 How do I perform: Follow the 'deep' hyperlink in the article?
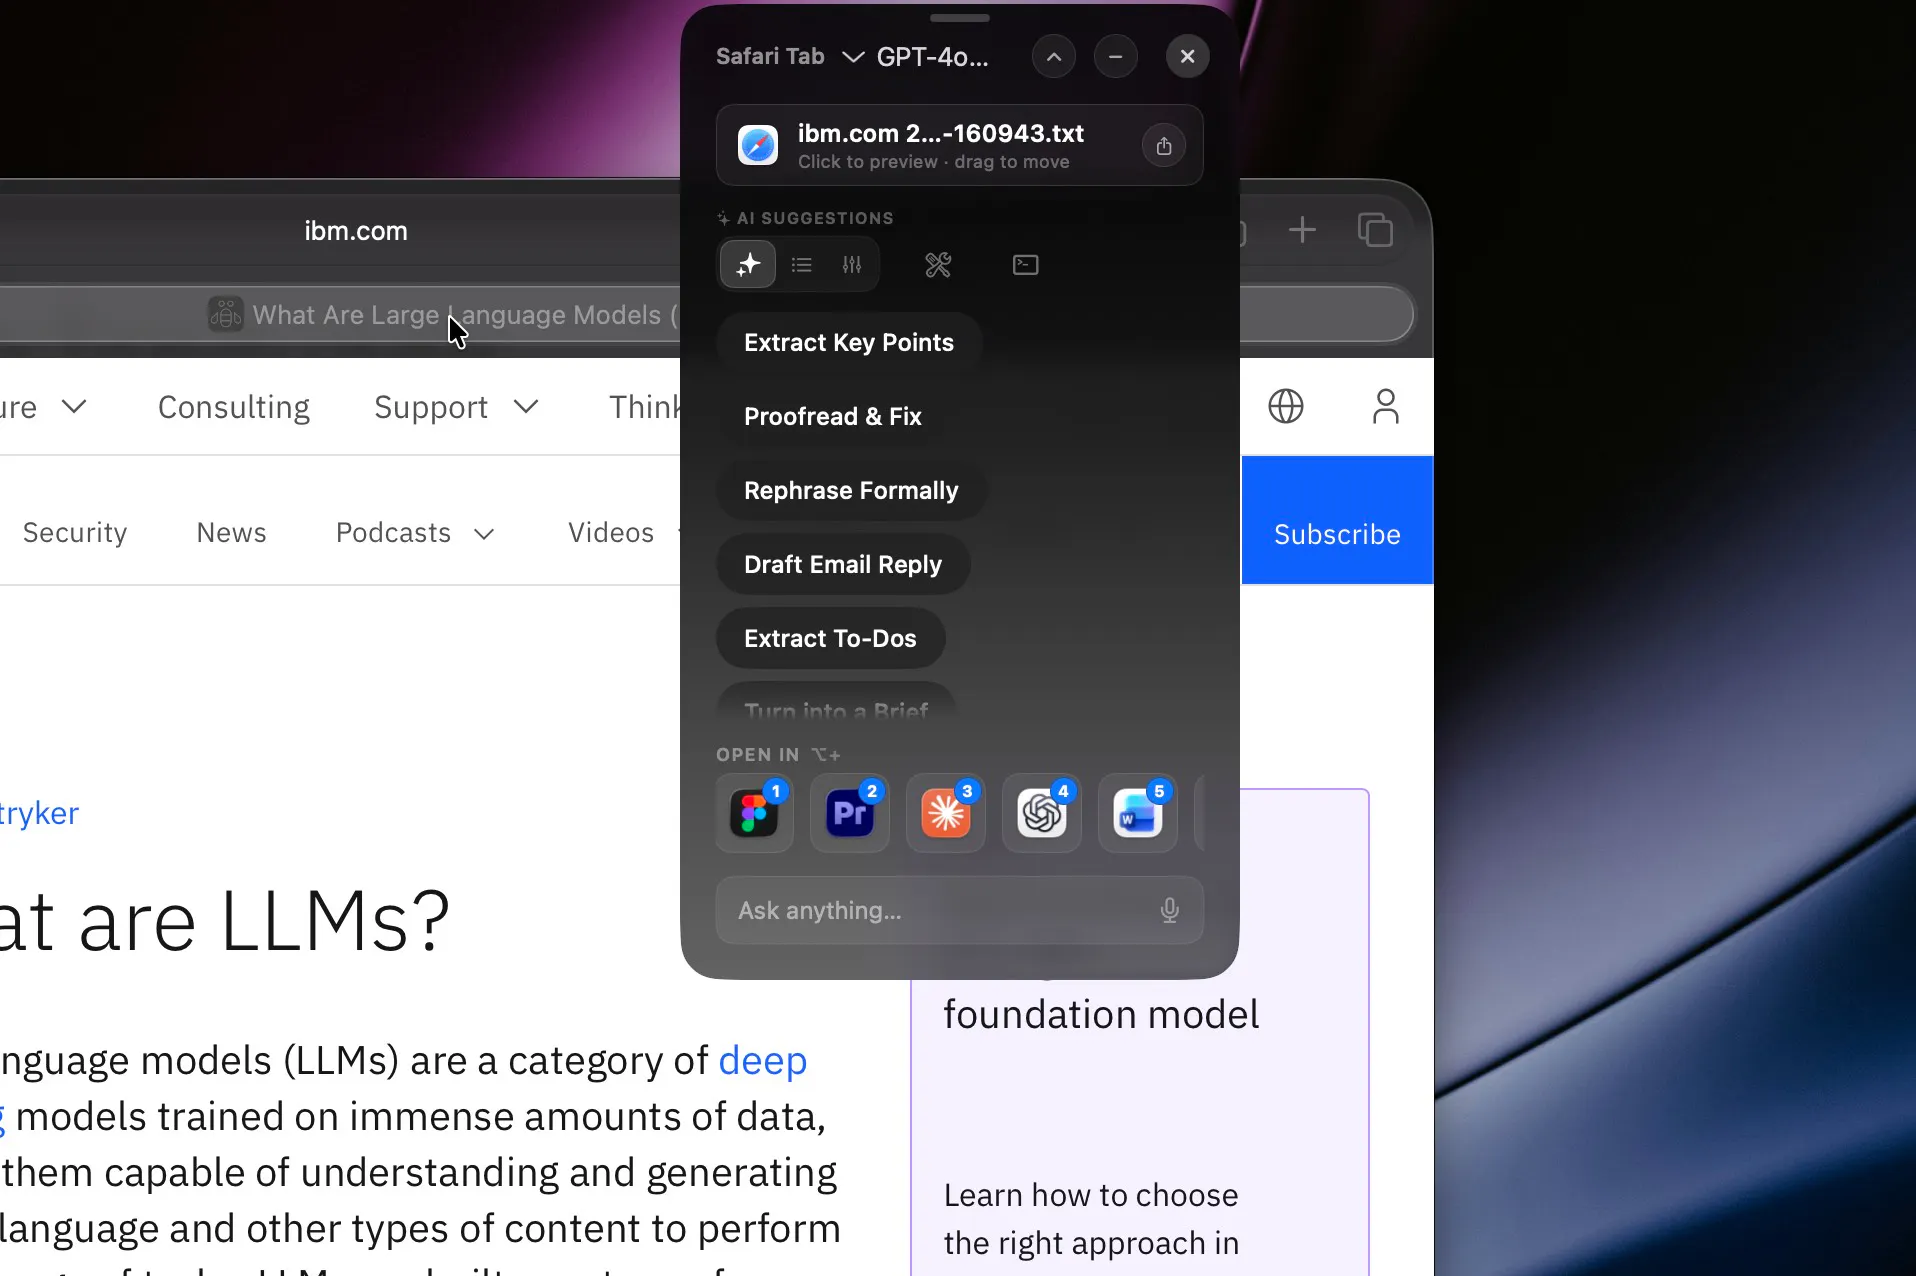coord(763,1060)
